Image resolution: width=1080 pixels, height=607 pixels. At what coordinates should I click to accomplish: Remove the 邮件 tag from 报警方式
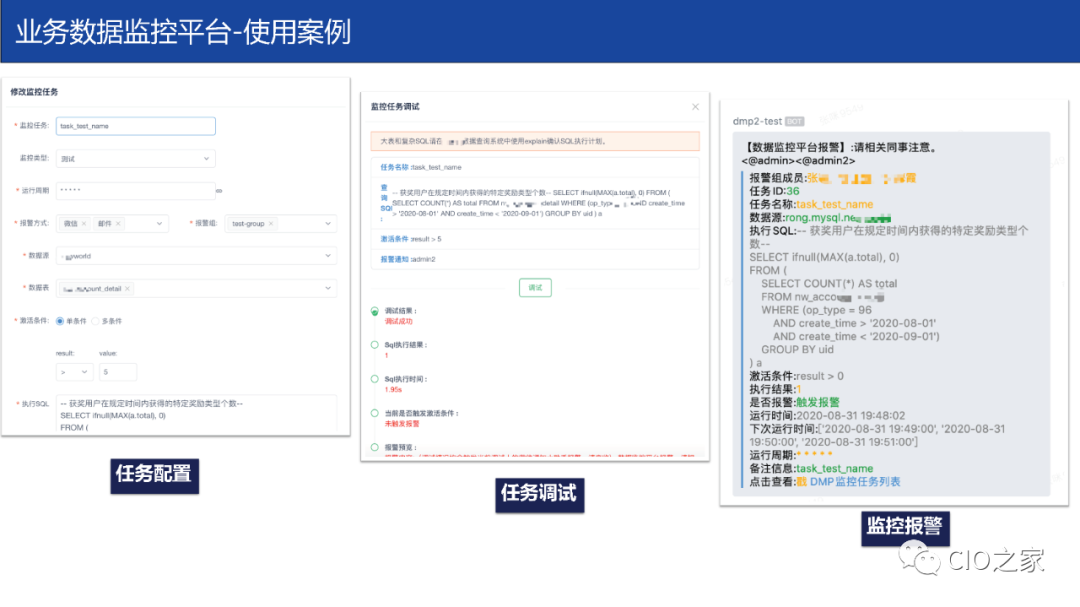click(x=117, y=224)
